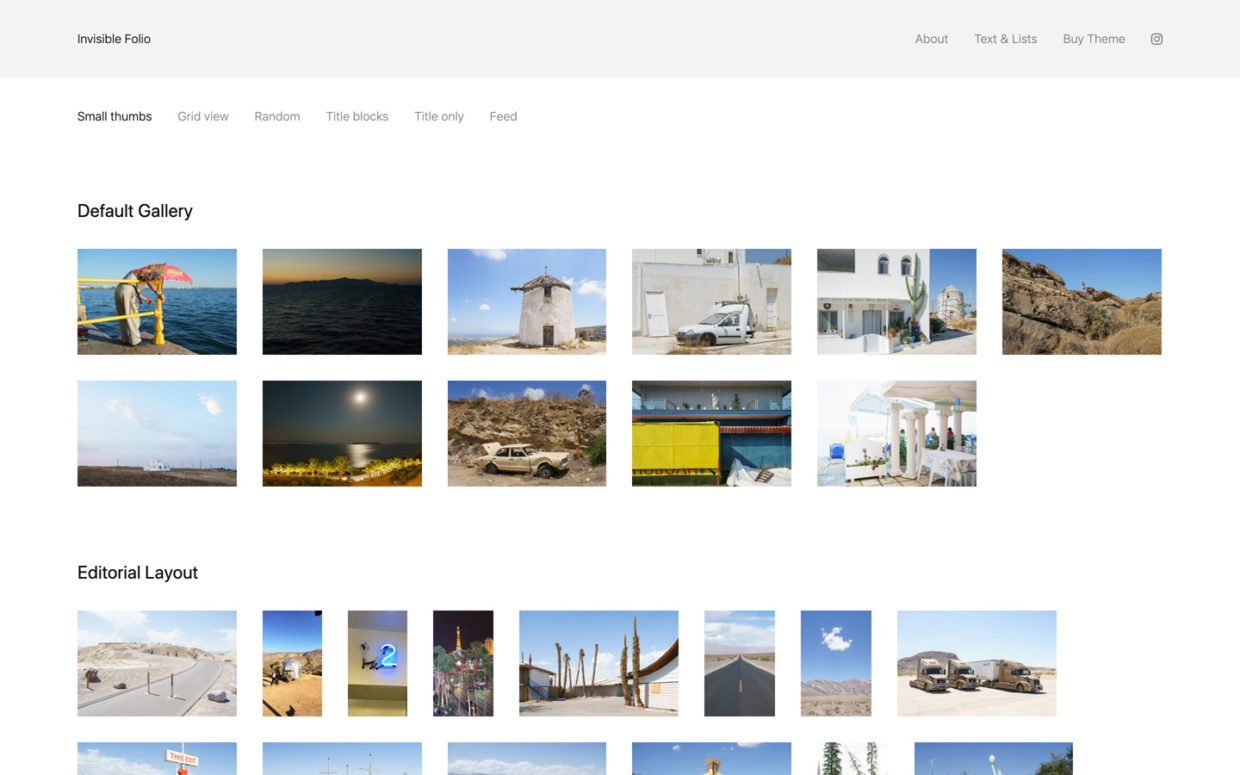This screenshot has width=1240, height=775.
Task: Open the About page
Action: tap(931, 39)
